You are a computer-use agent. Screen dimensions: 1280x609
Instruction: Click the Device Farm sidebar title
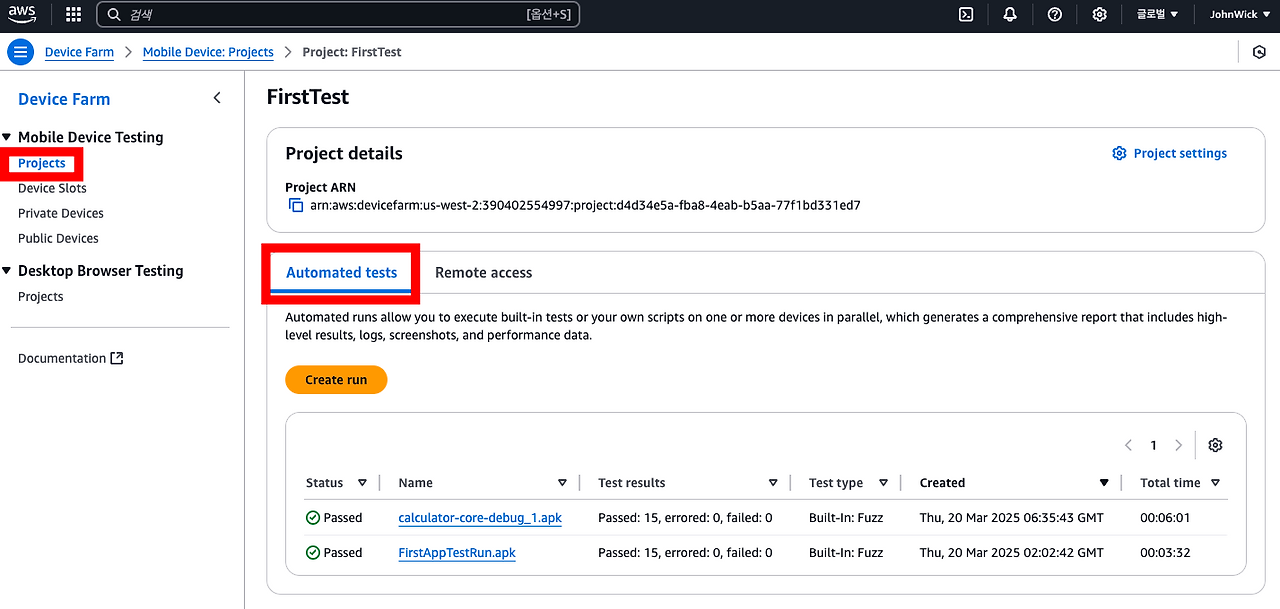pyautogui.click(x=64, y=99)
